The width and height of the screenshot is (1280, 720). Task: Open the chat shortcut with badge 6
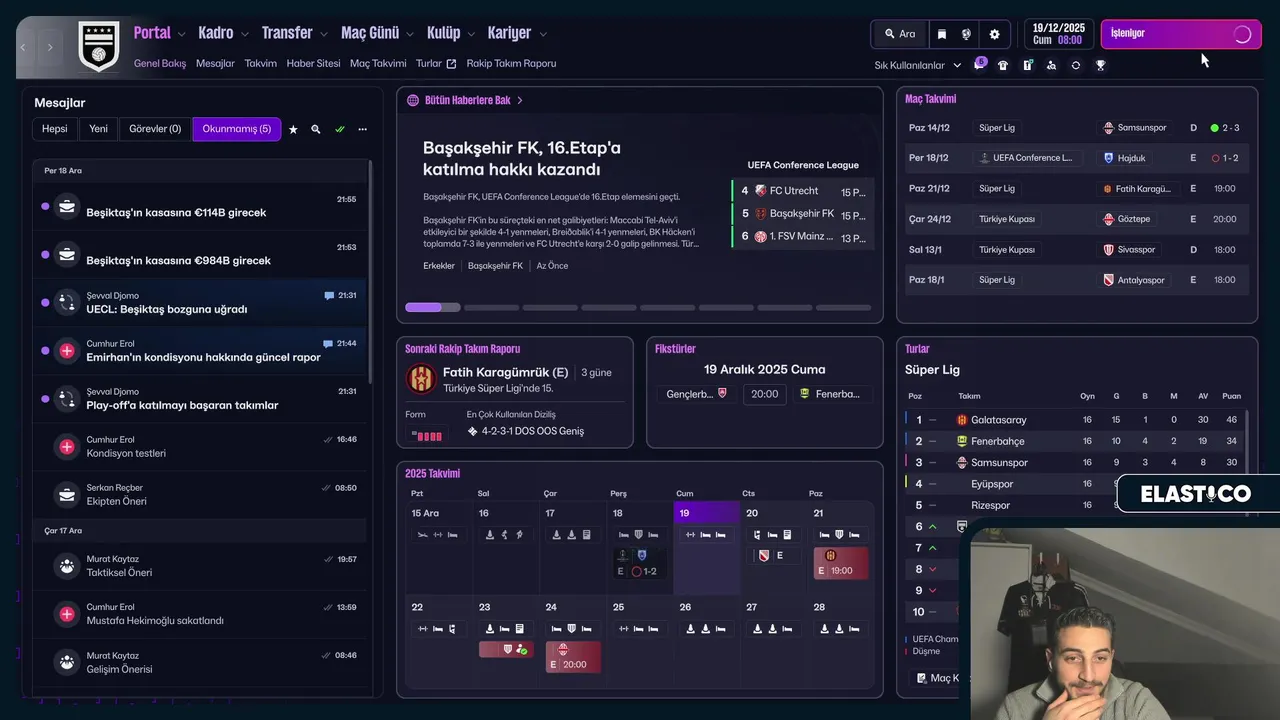[x=979, y=64]
